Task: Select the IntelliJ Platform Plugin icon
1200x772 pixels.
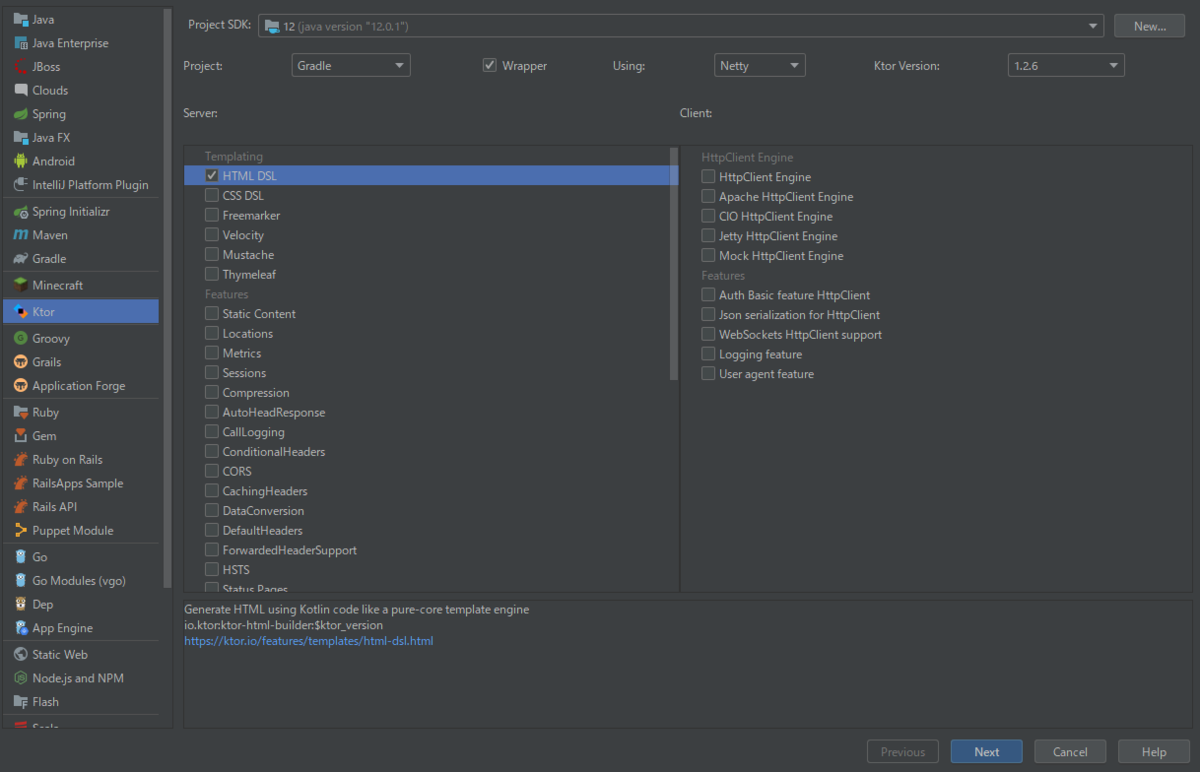Action: click(21, 185)
